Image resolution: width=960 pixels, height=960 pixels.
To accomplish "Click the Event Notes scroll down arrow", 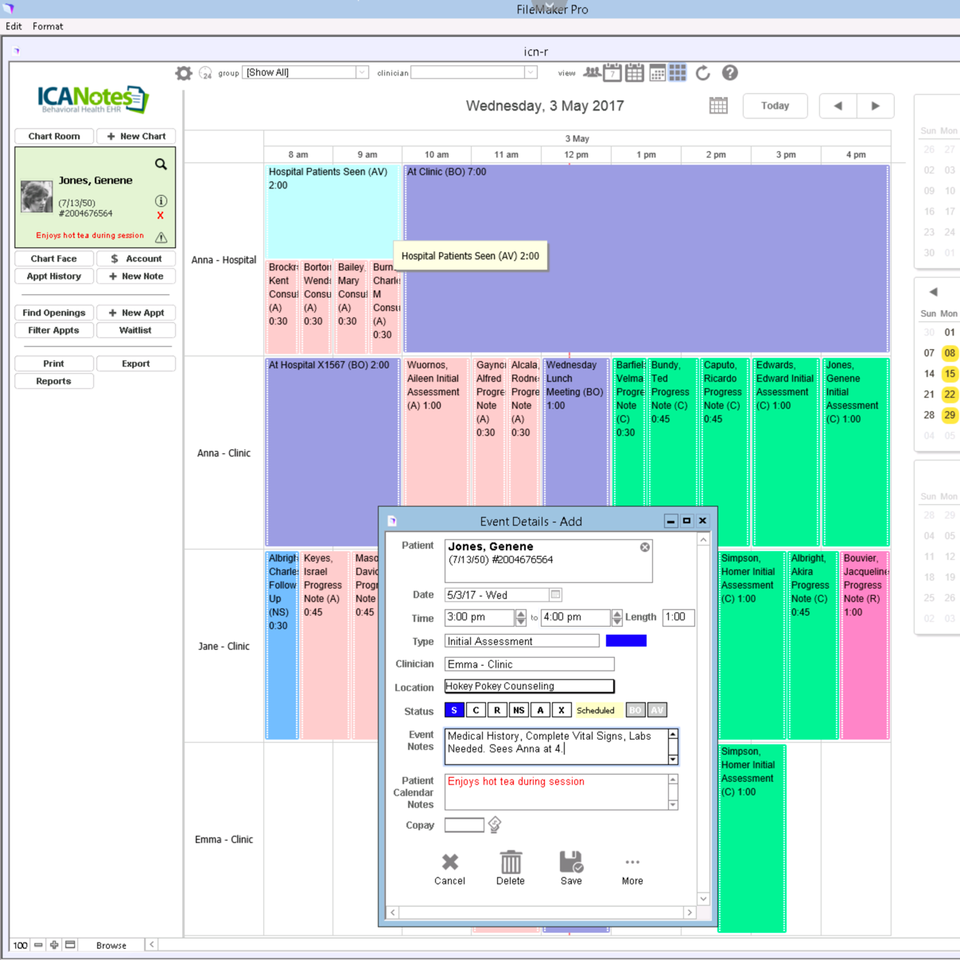I will click(x=673, y=760).
